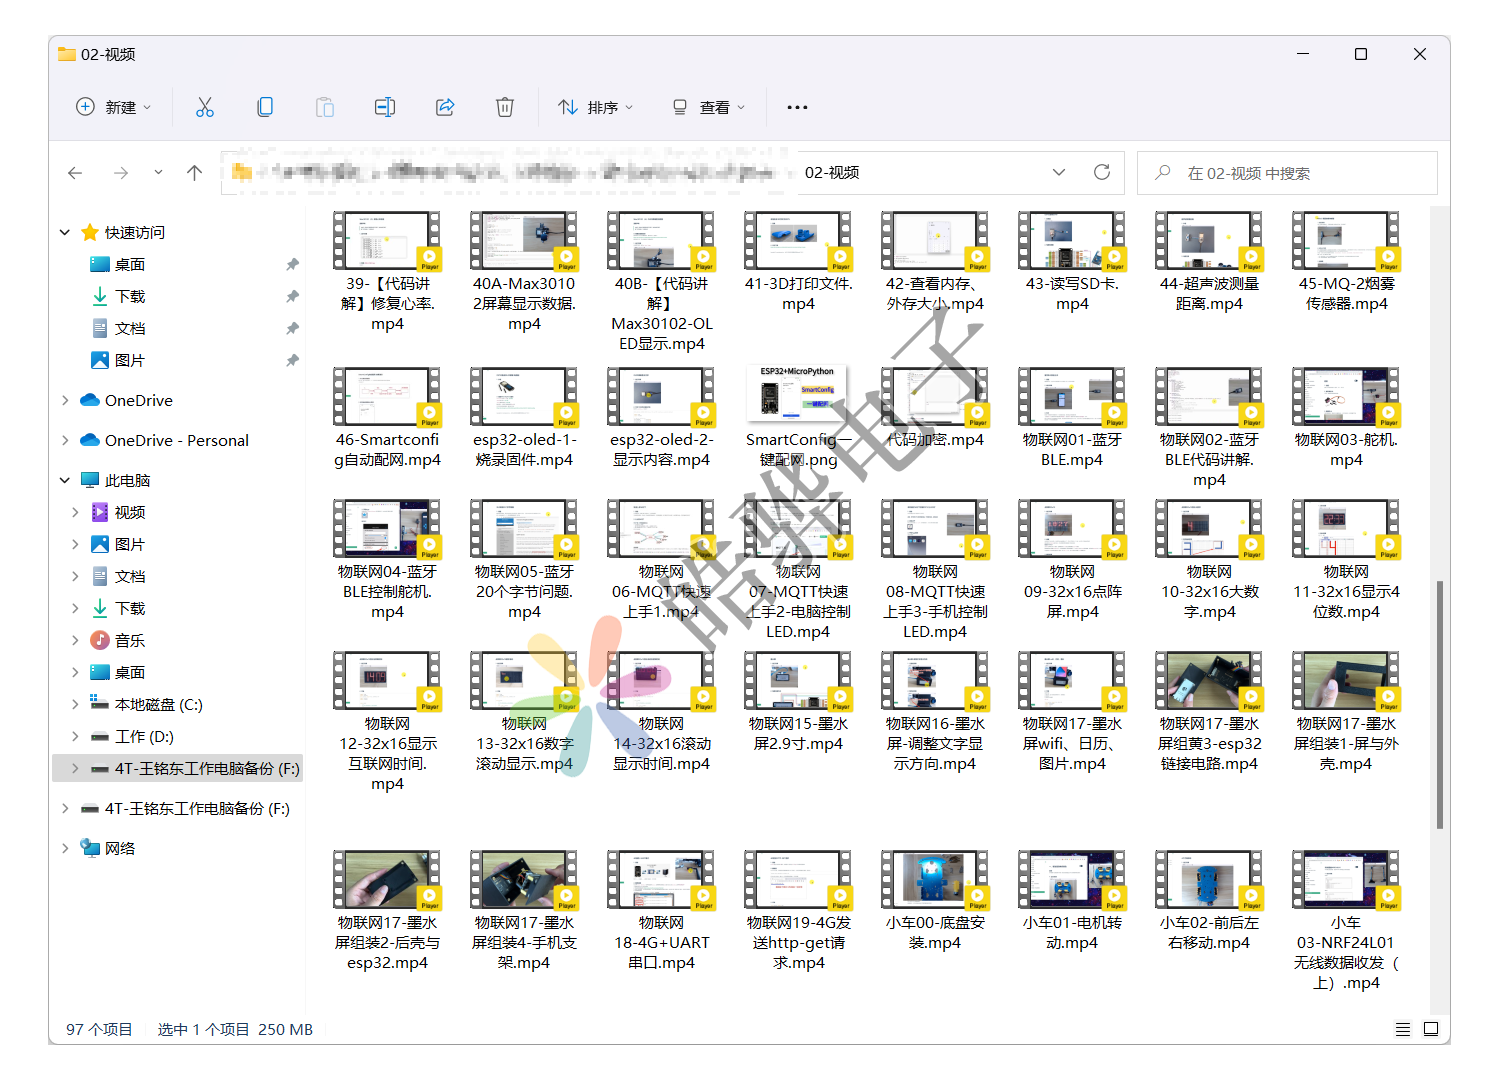Click the 02-视频 breadcrumb segment

click(832, 173)
